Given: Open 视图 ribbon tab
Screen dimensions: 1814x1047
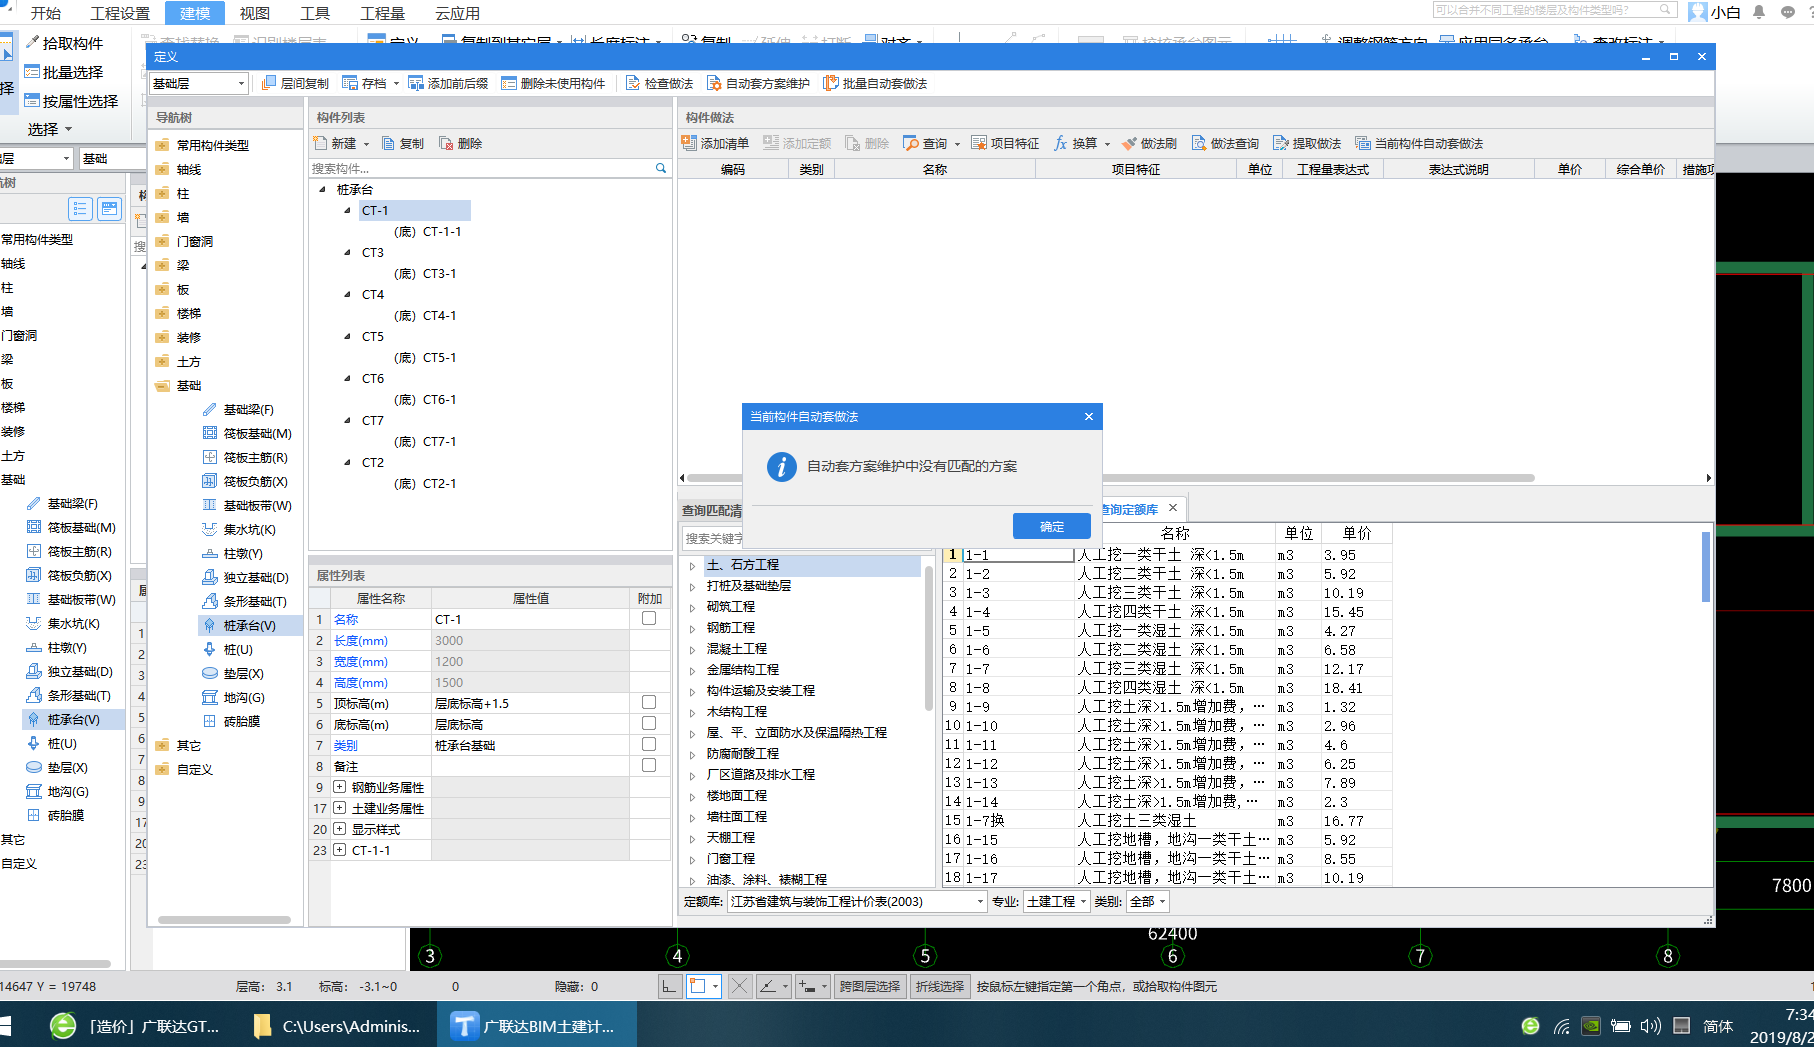Looking at the screenshot, I should tap(255, 13).
